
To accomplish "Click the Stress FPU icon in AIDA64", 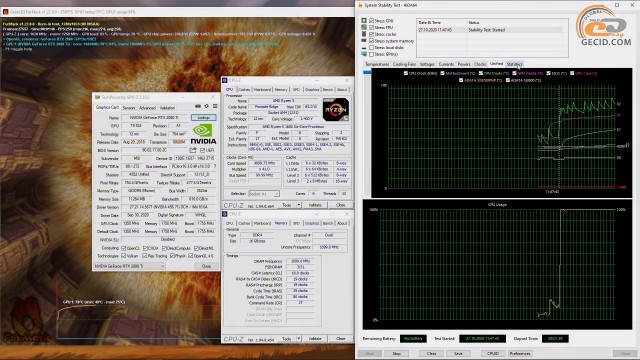I will (x=364, y=27).
